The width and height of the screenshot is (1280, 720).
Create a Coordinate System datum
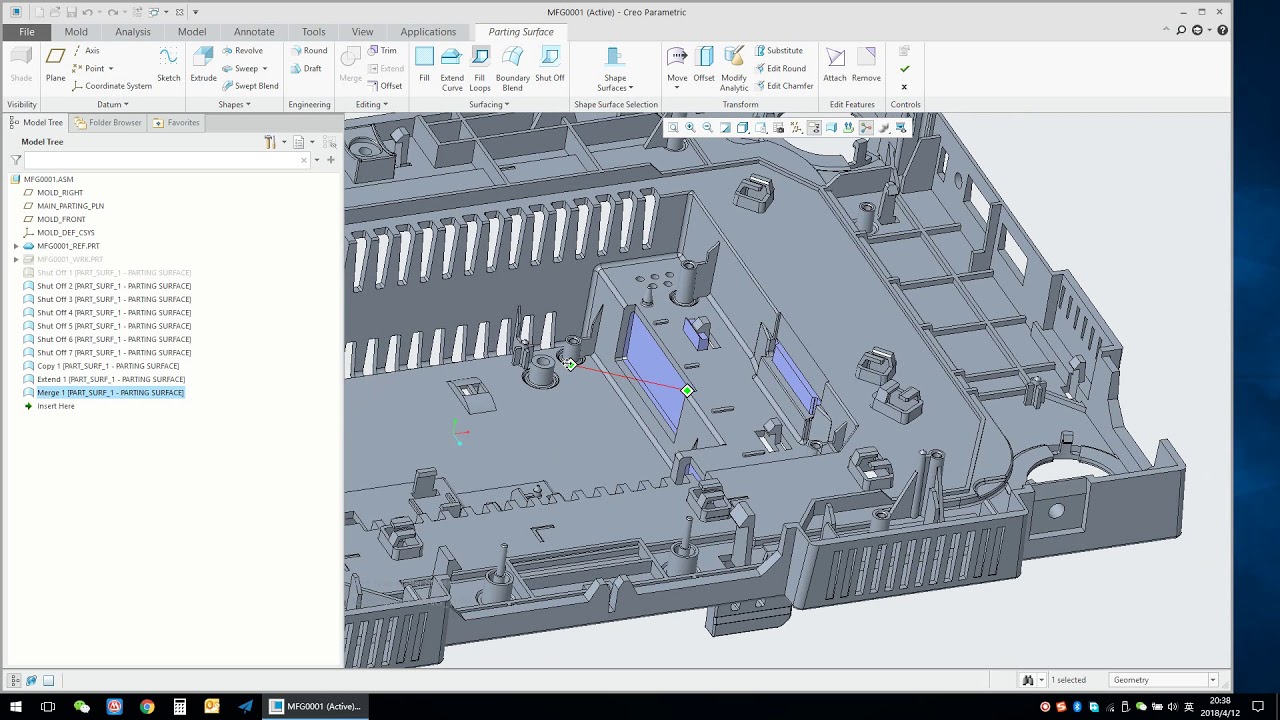pos(112,86)
